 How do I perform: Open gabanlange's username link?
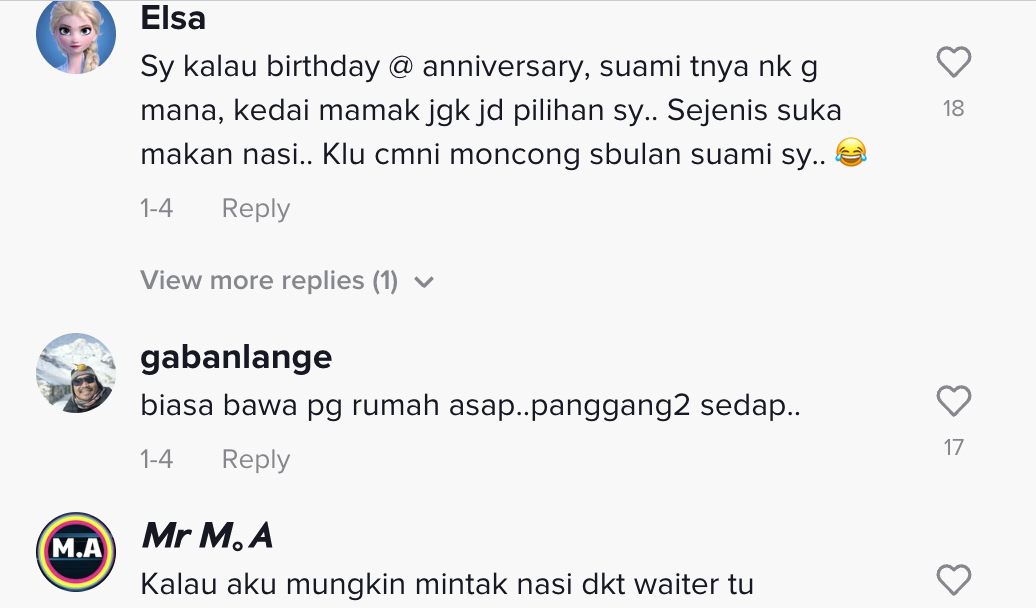pos(236,356)
